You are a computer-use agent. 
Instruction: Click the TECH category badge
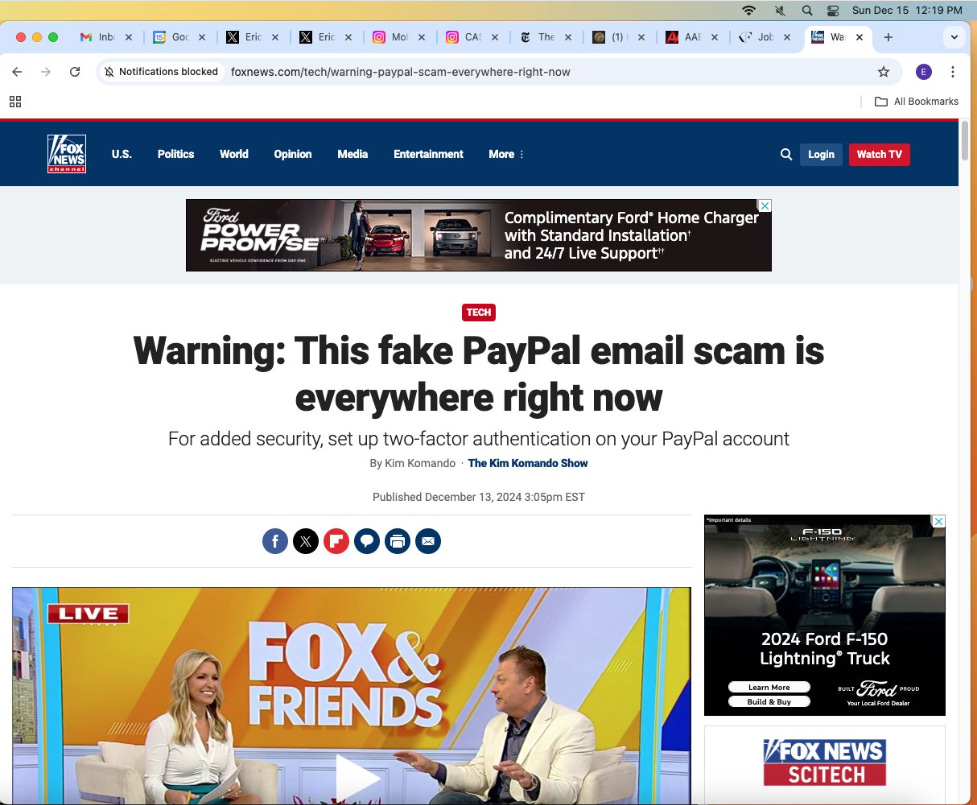coord(479,313)
